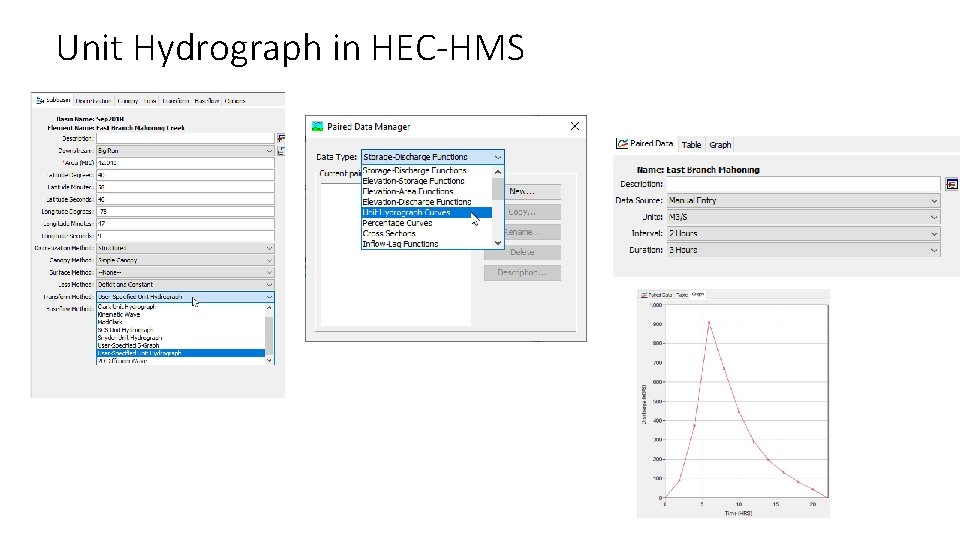The image size is (960, 540).
Task: Click scroll-down arrow of data type list
Action: tap(498, 243)
